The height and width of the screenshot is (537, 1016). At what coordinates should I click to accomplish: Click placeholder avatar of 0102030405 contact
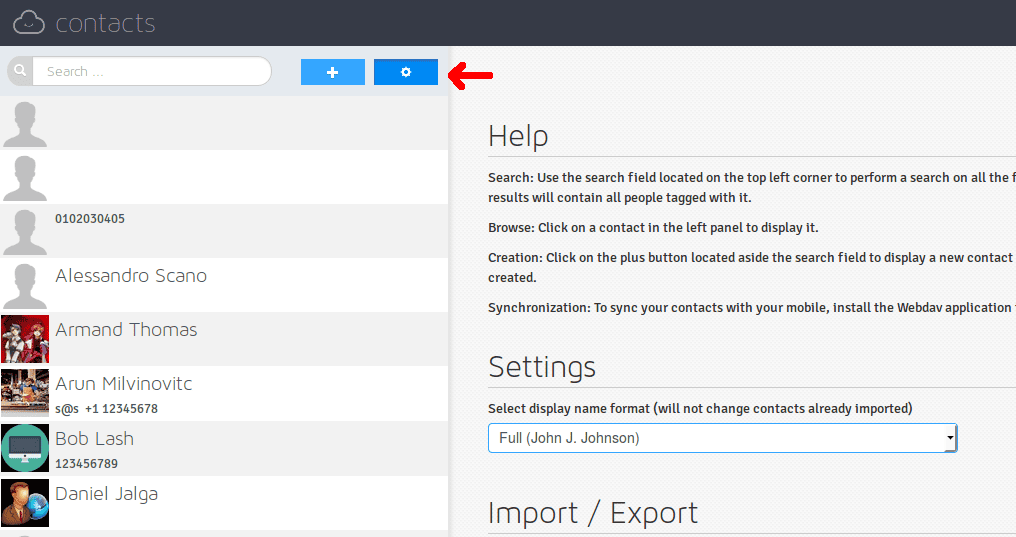(25, 231)
